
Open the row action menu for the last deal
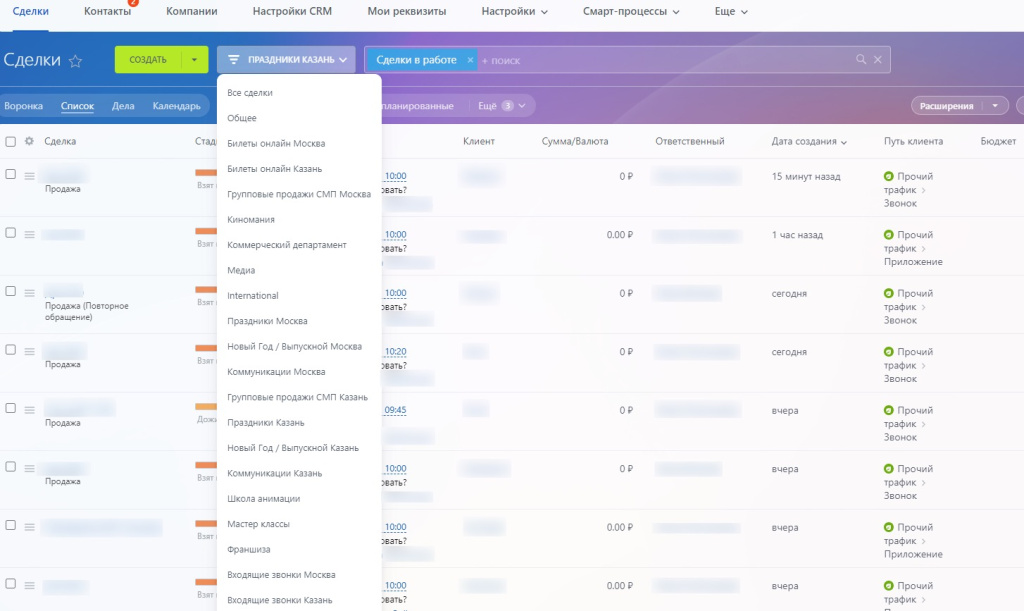coord(29,586)
